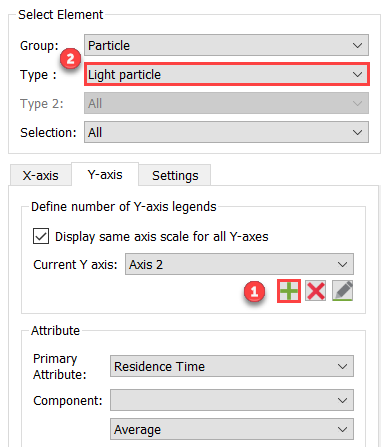Switch to the X-axis tab
389x447 pixels.
[x=41, y=175]
